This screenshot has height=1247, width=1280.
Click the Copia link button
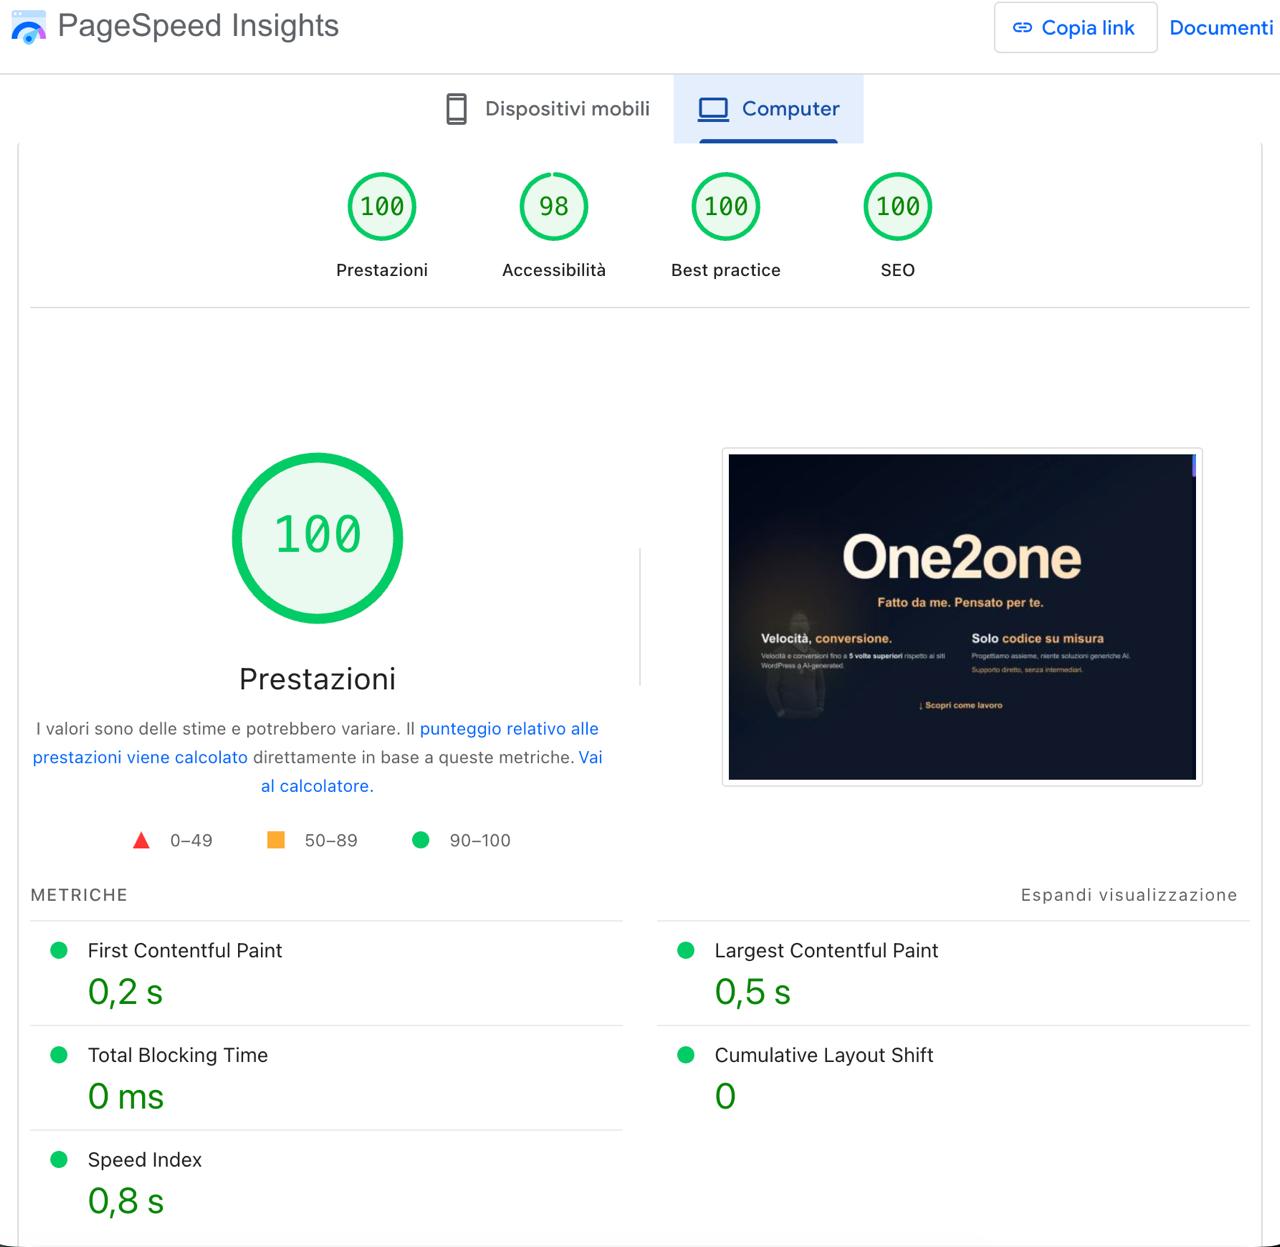(1075, 27)
